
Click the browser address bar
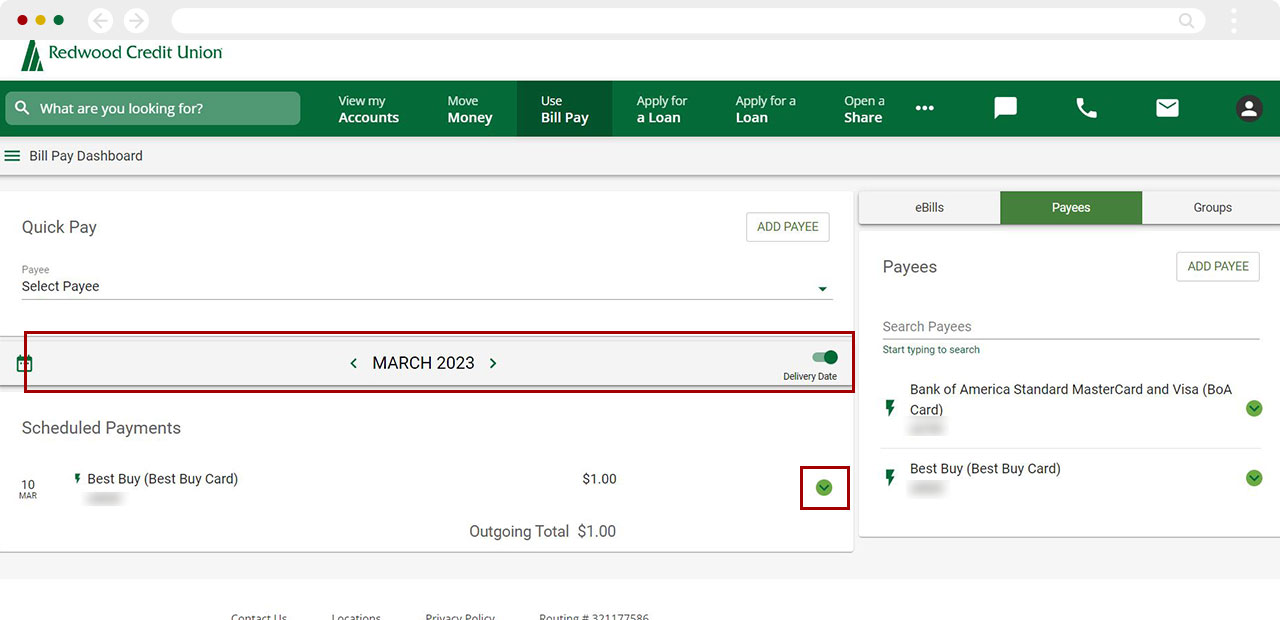tap(688, 20)
